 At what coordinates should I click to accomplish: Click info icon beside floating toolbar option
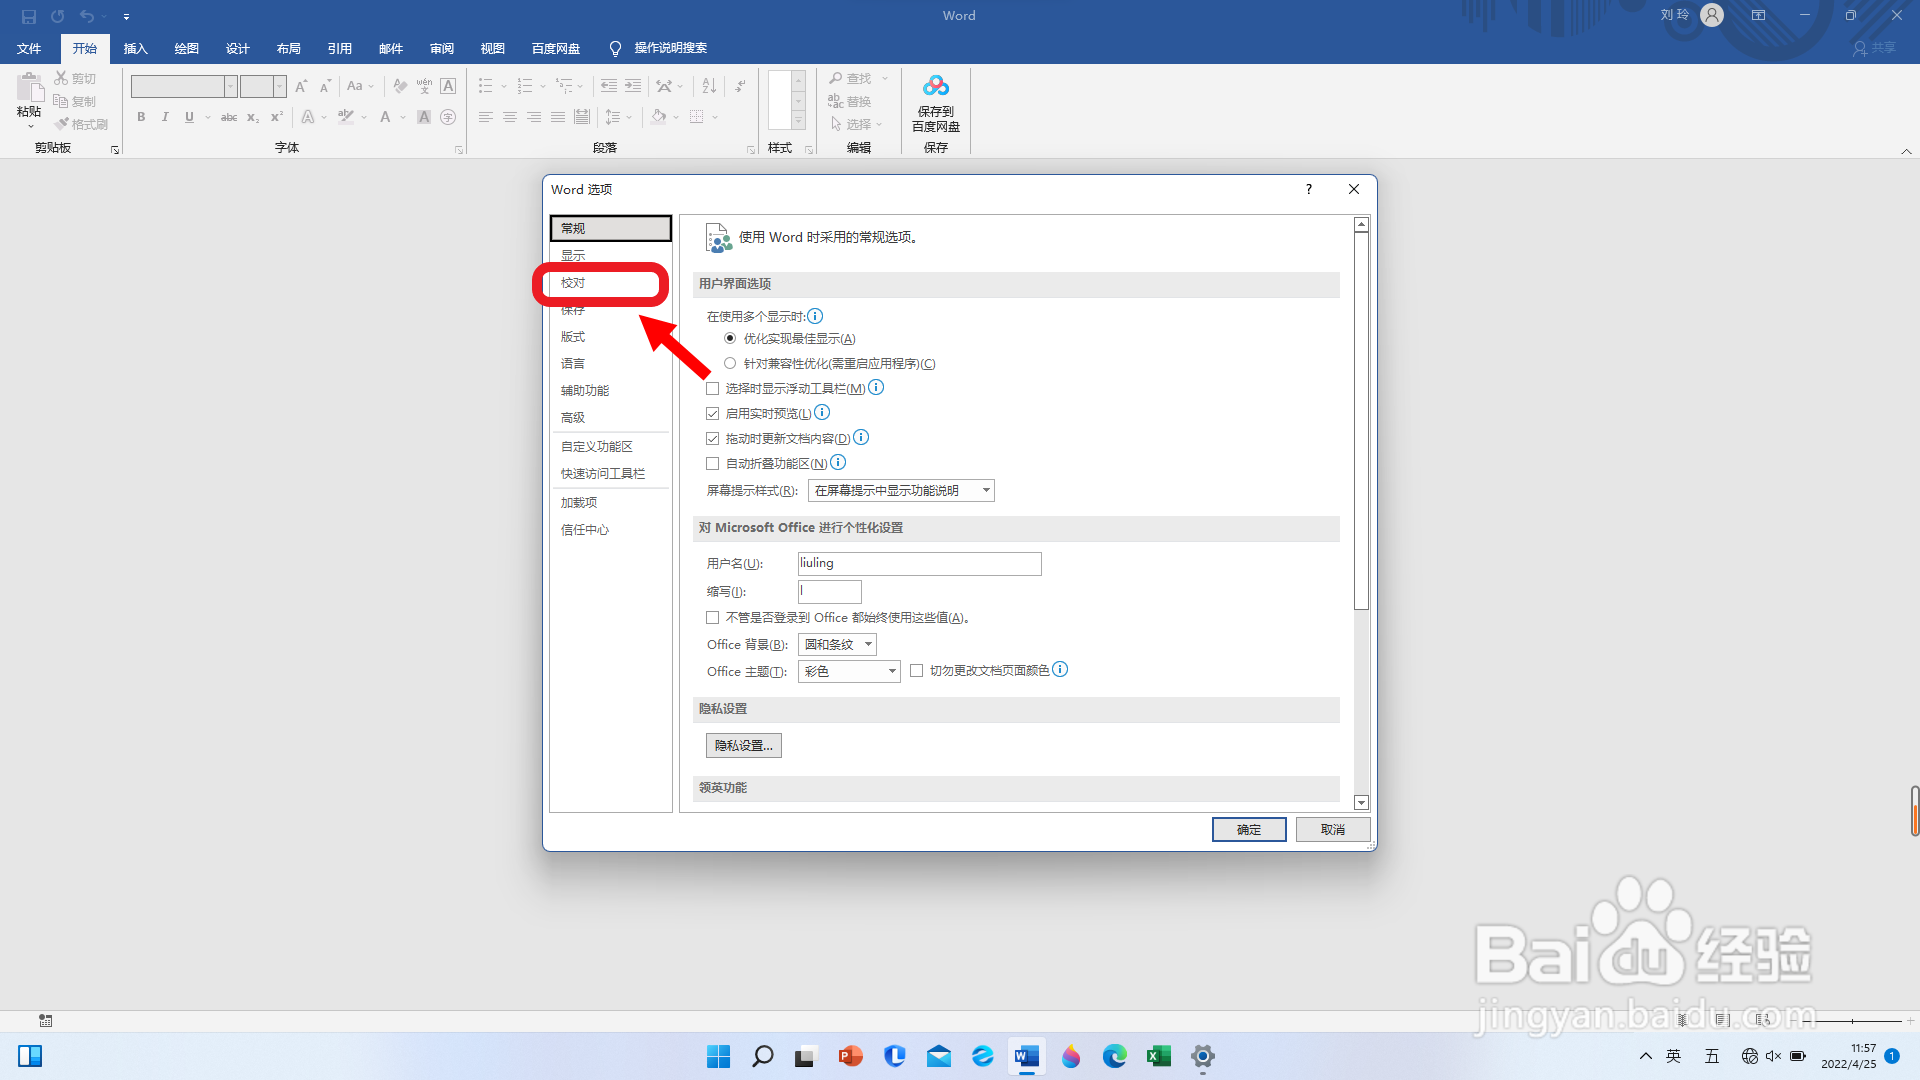click(876, 387)
